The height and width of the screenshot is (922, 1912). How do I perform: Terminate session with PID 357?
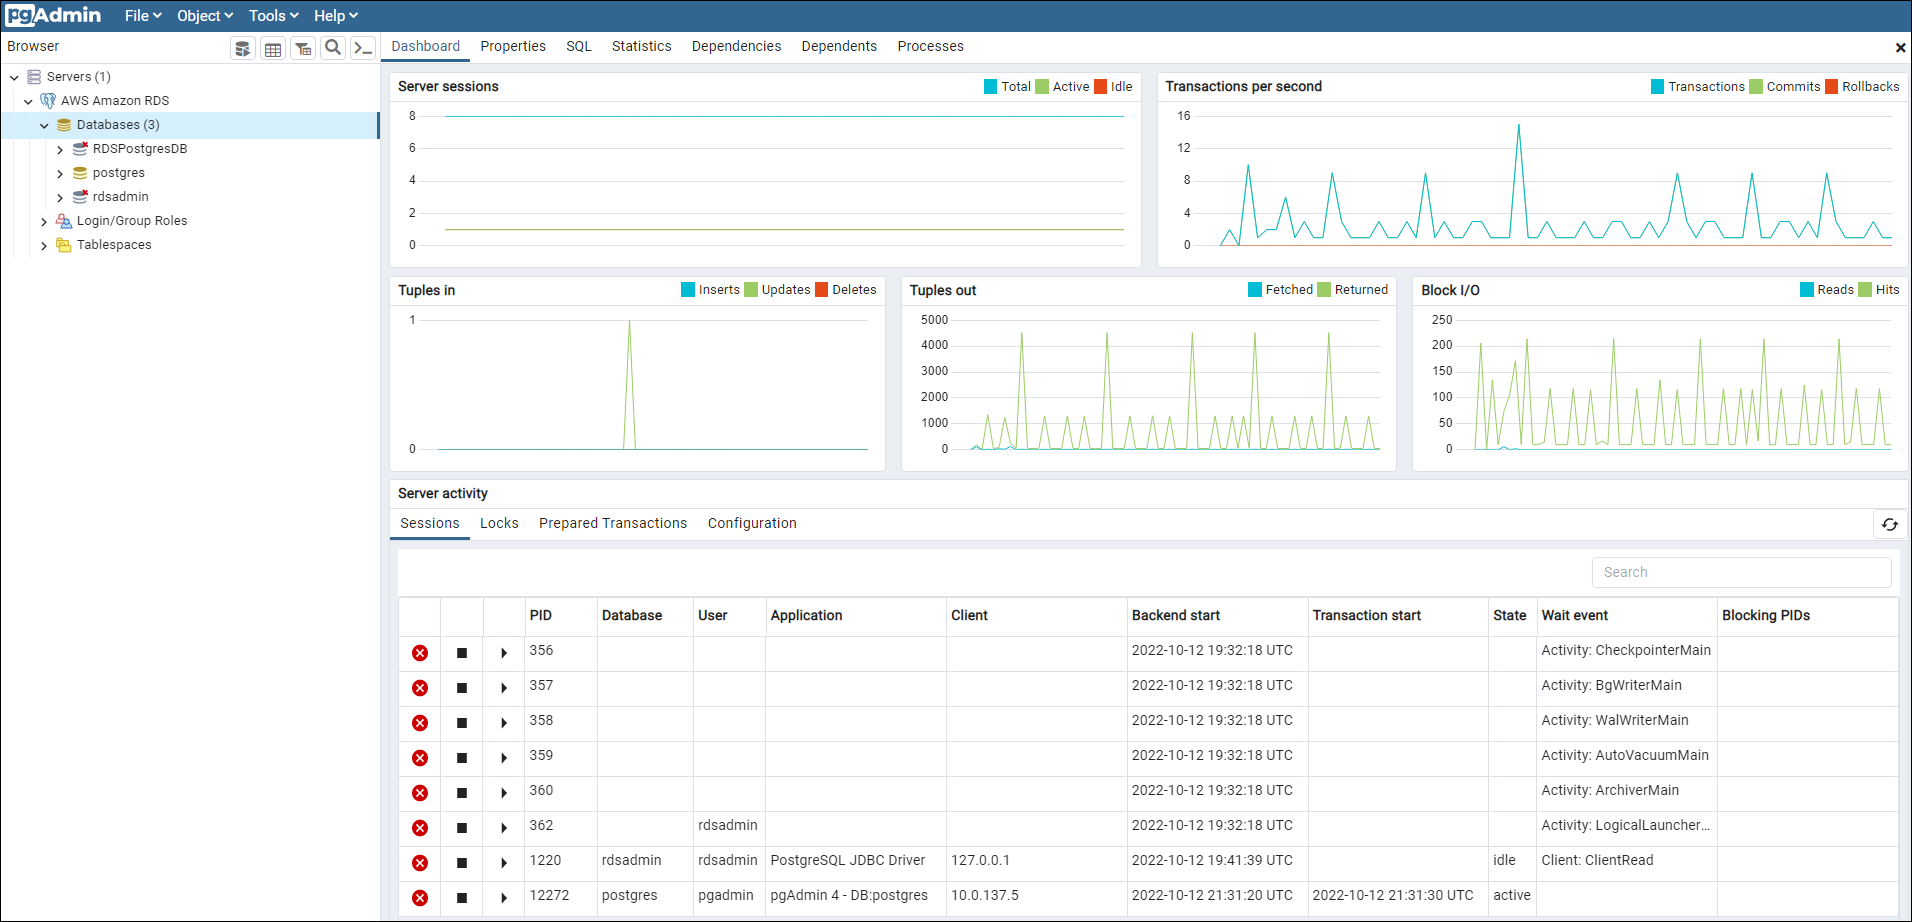pos(420,688)
